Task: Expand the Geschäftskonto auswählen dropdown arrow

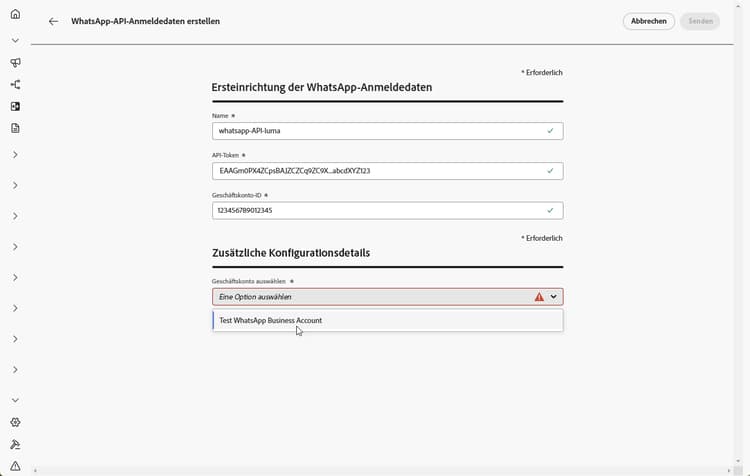Action: coord(554,297)
